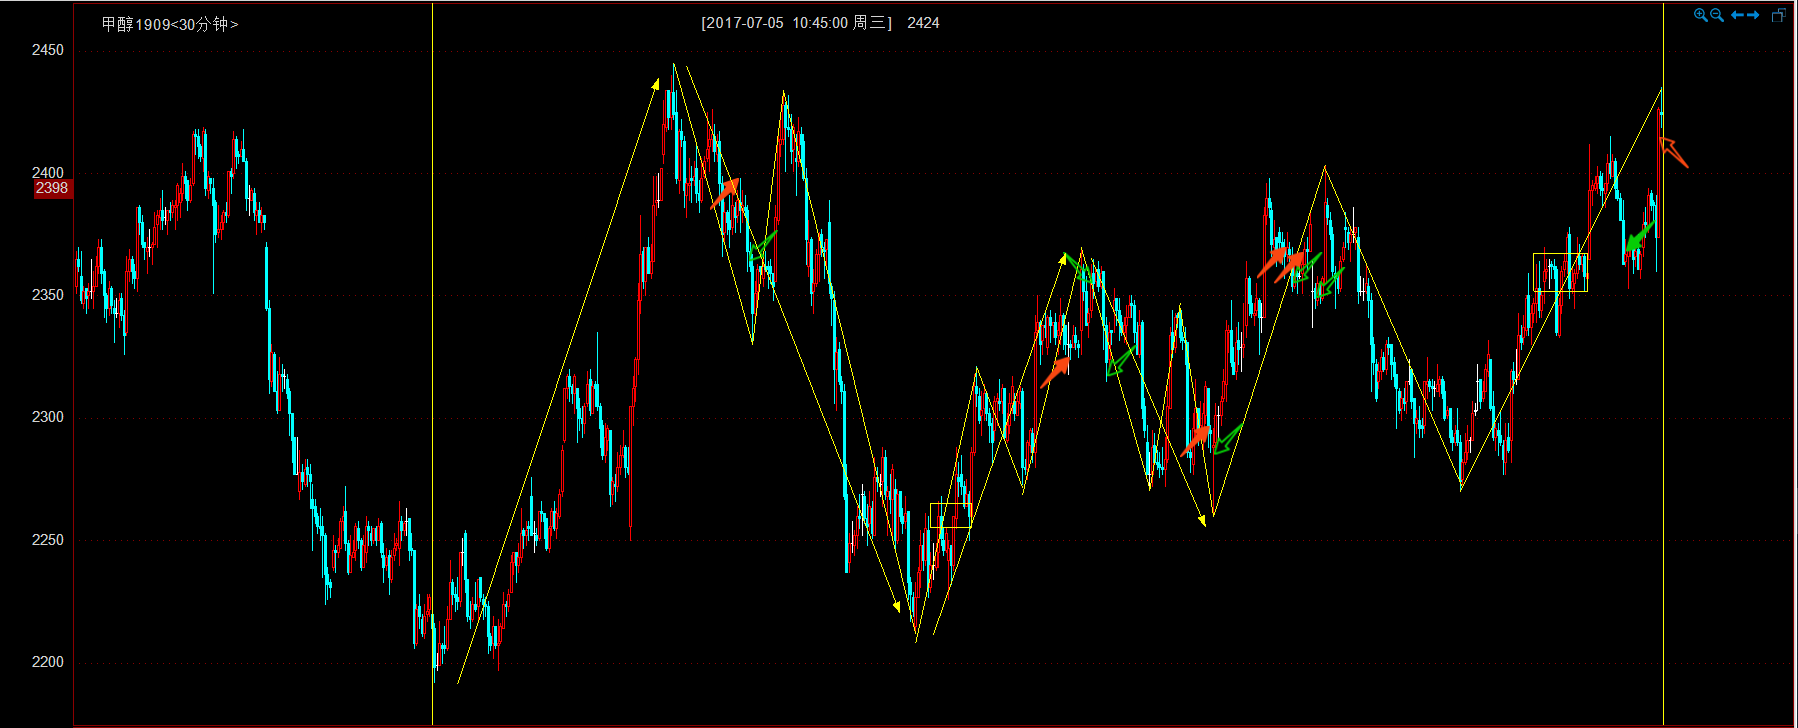Click the chart title 甲醇1909<30分钟>
1798x728 pixels.
pyautogui.click(x=169, y=24)
